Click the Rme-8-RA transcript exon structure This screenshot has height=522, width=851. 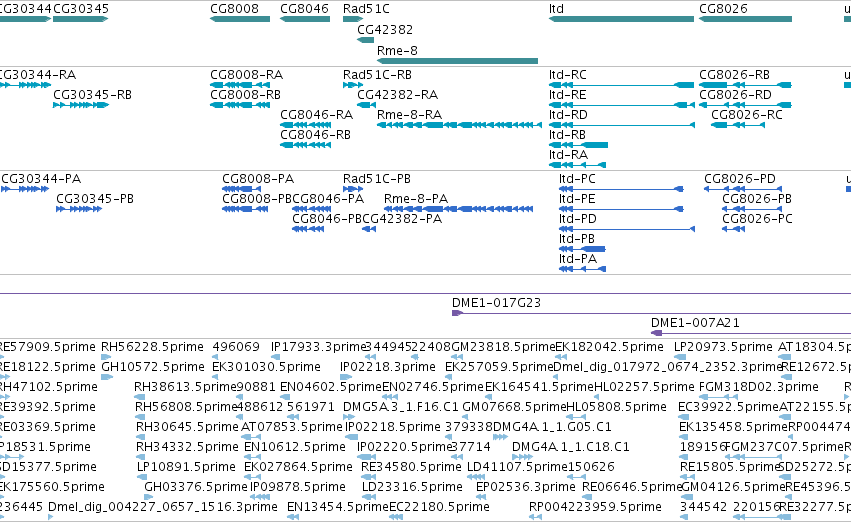(x=459, y=125)
